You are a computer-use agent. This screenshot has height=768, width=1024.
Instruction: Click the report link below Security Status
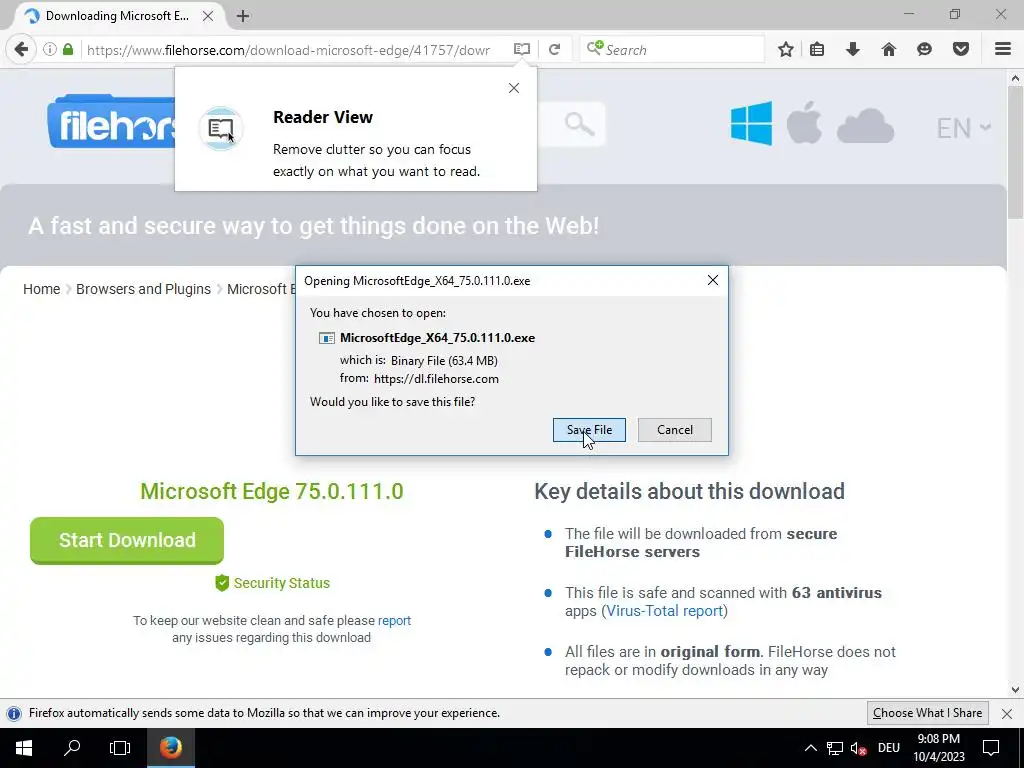tap(394, 620)
